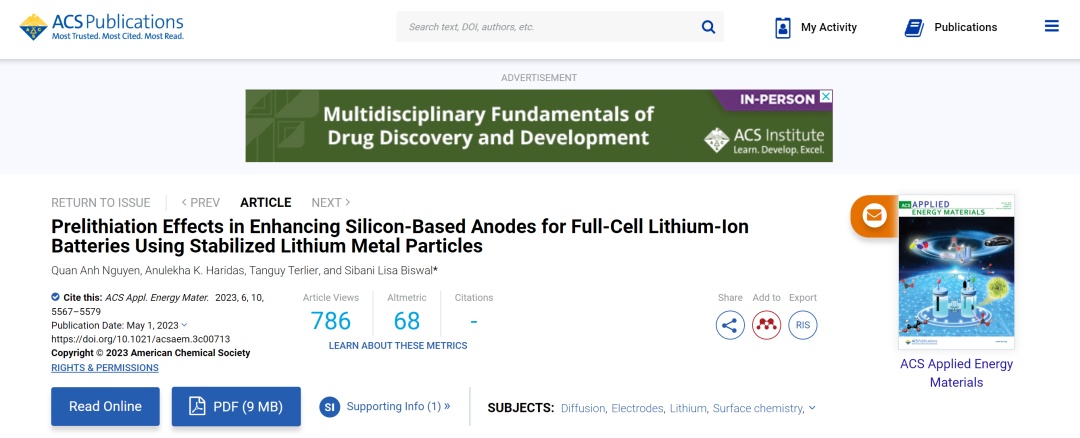The height and width of the screenshot is (438, 1080).
Task: Go to the previous article
Action: tap(201, 202)
